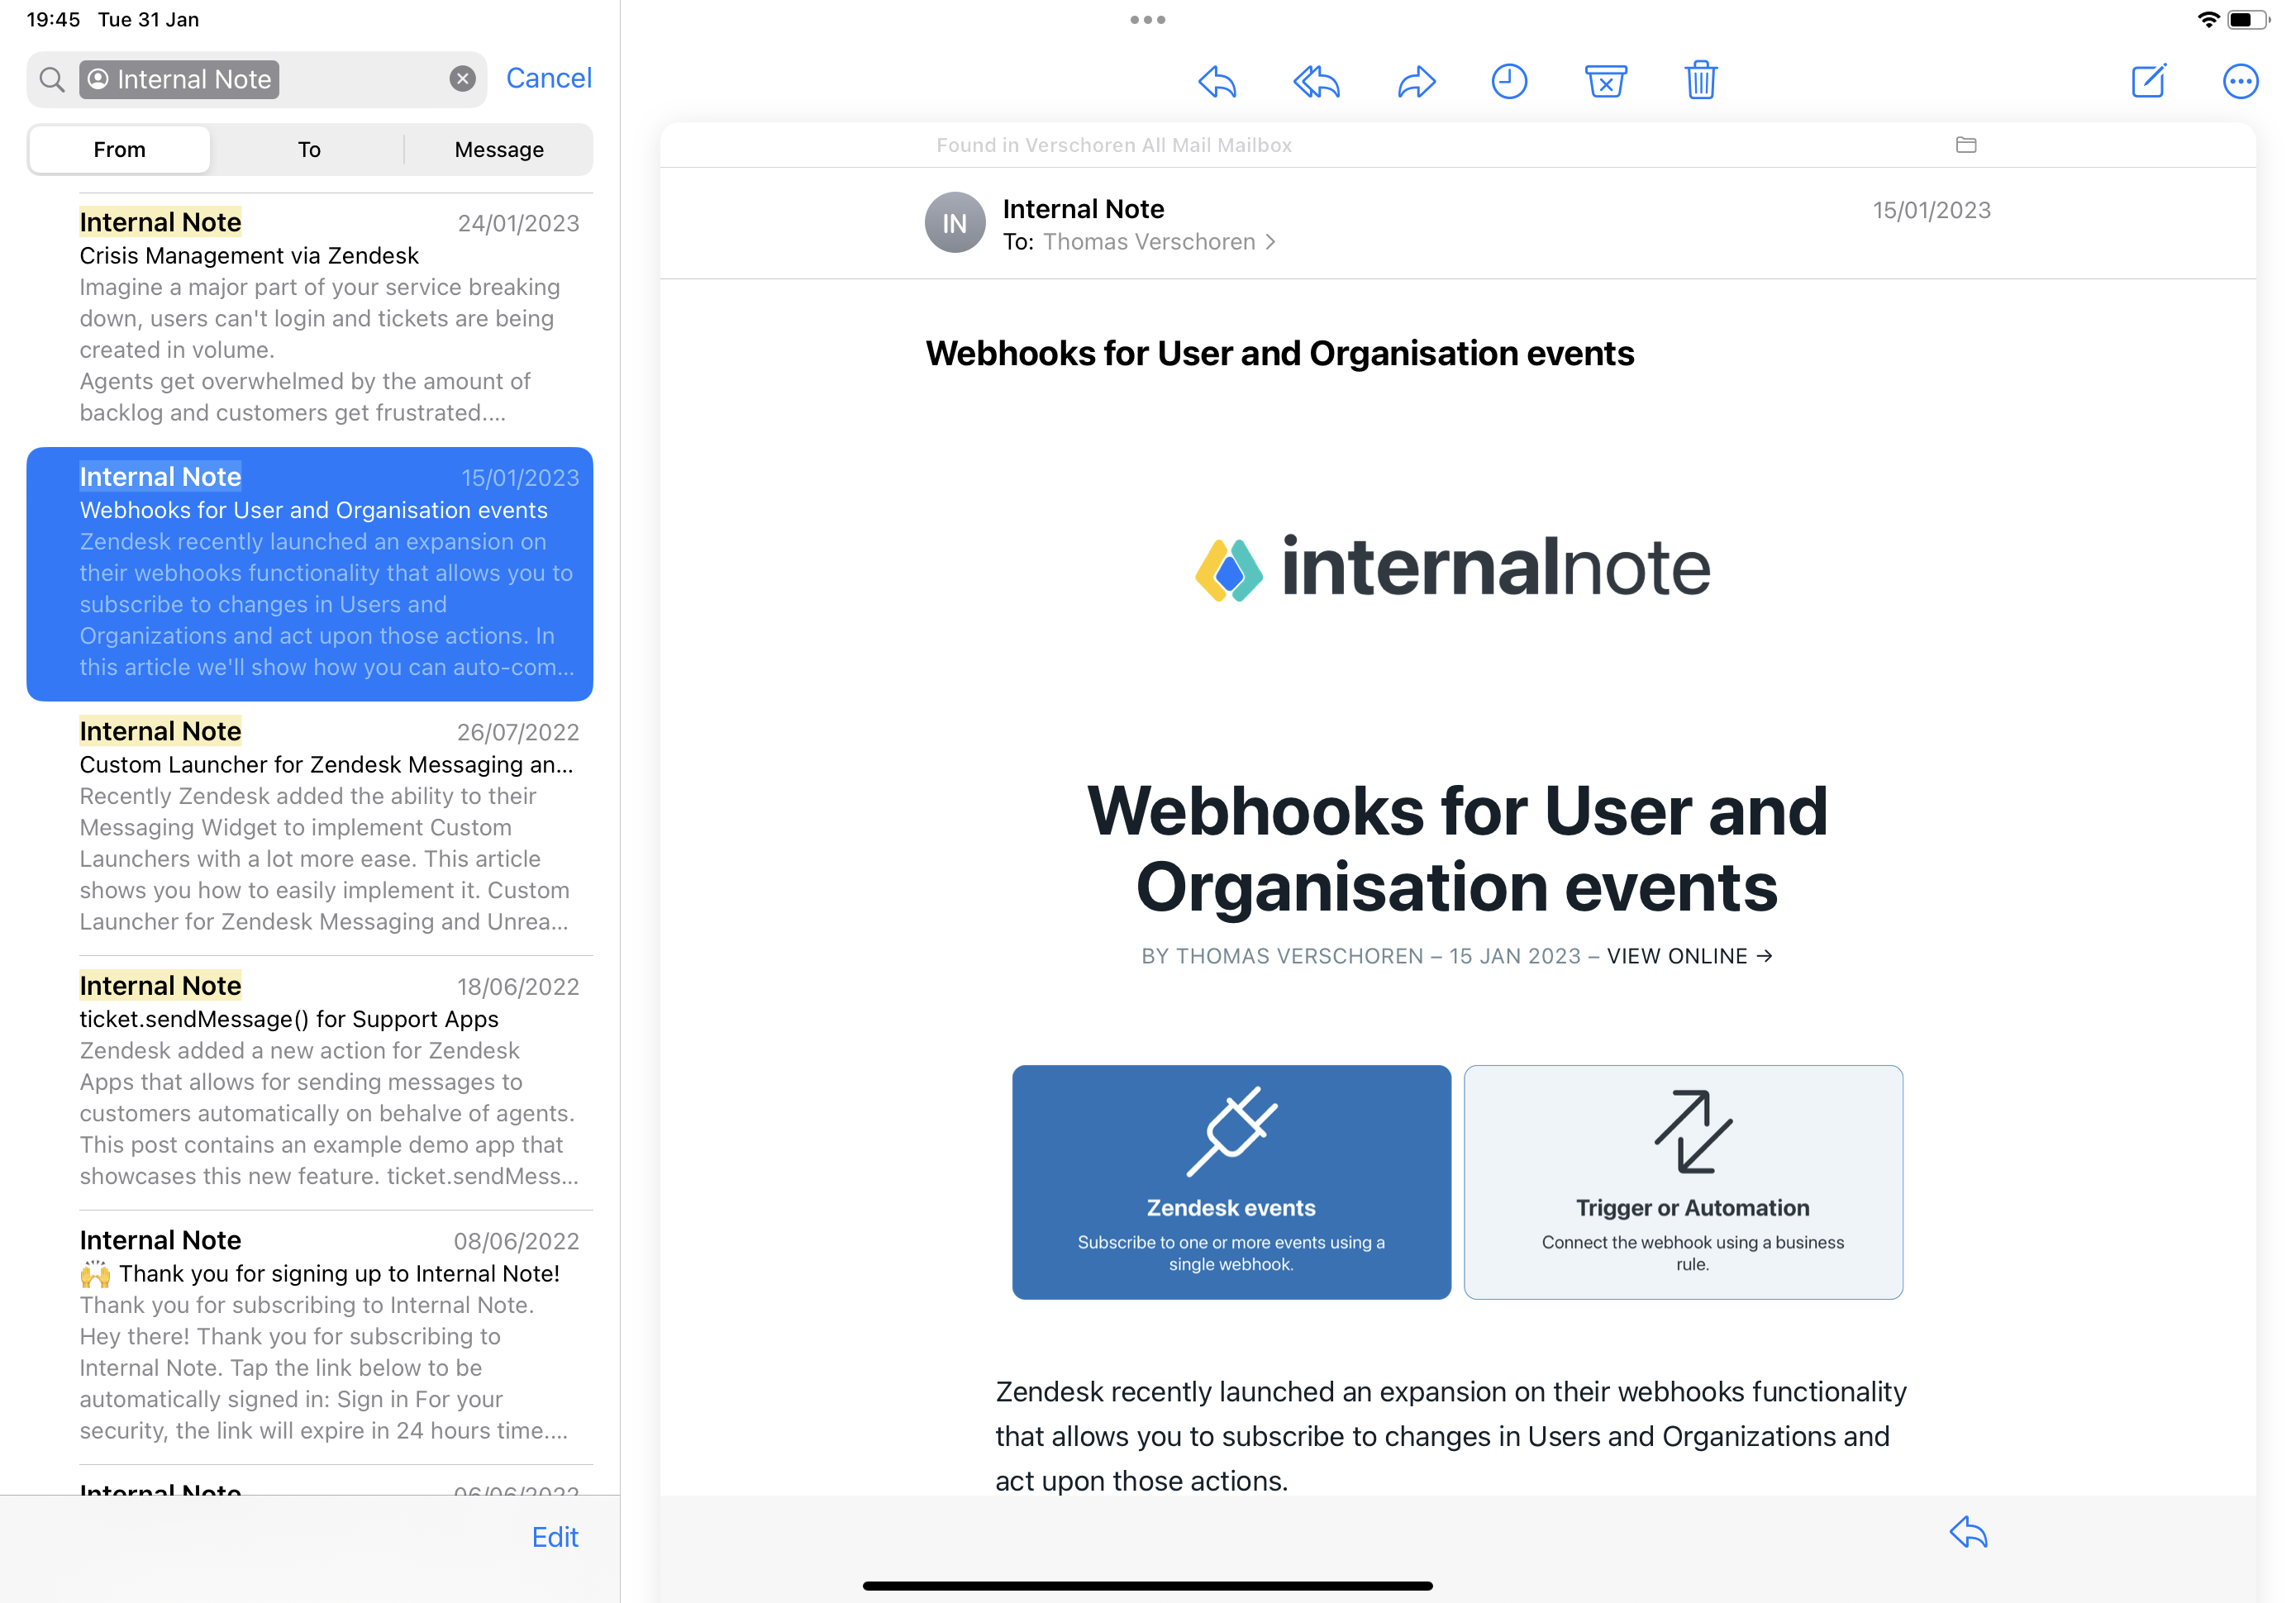Open Crisis Management via Zendesk email
2296x1603 pixels.
pyautogui.click(x=310, y=318)
